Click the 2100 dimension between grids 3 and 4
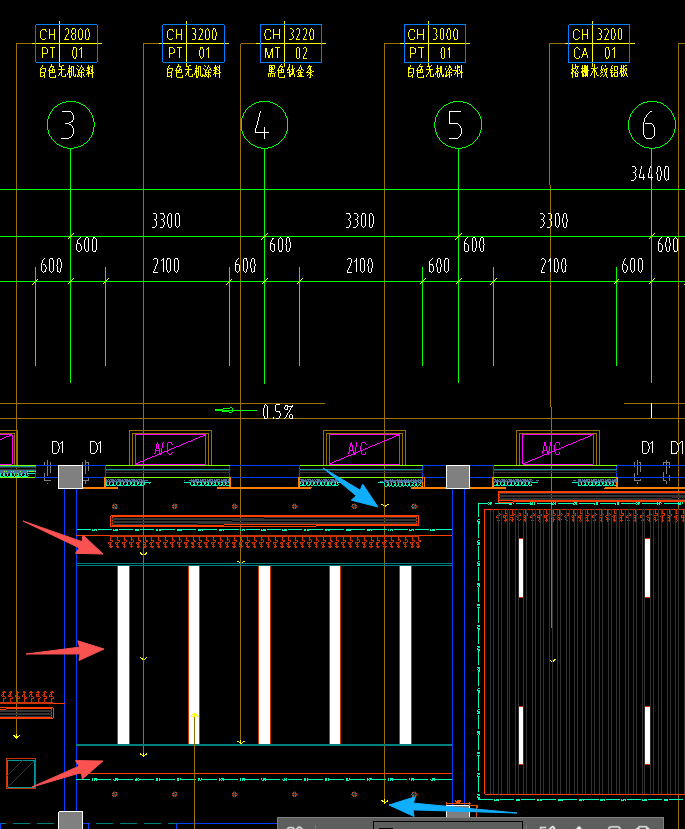The image size is (685, 829). (x=166, y=265)
